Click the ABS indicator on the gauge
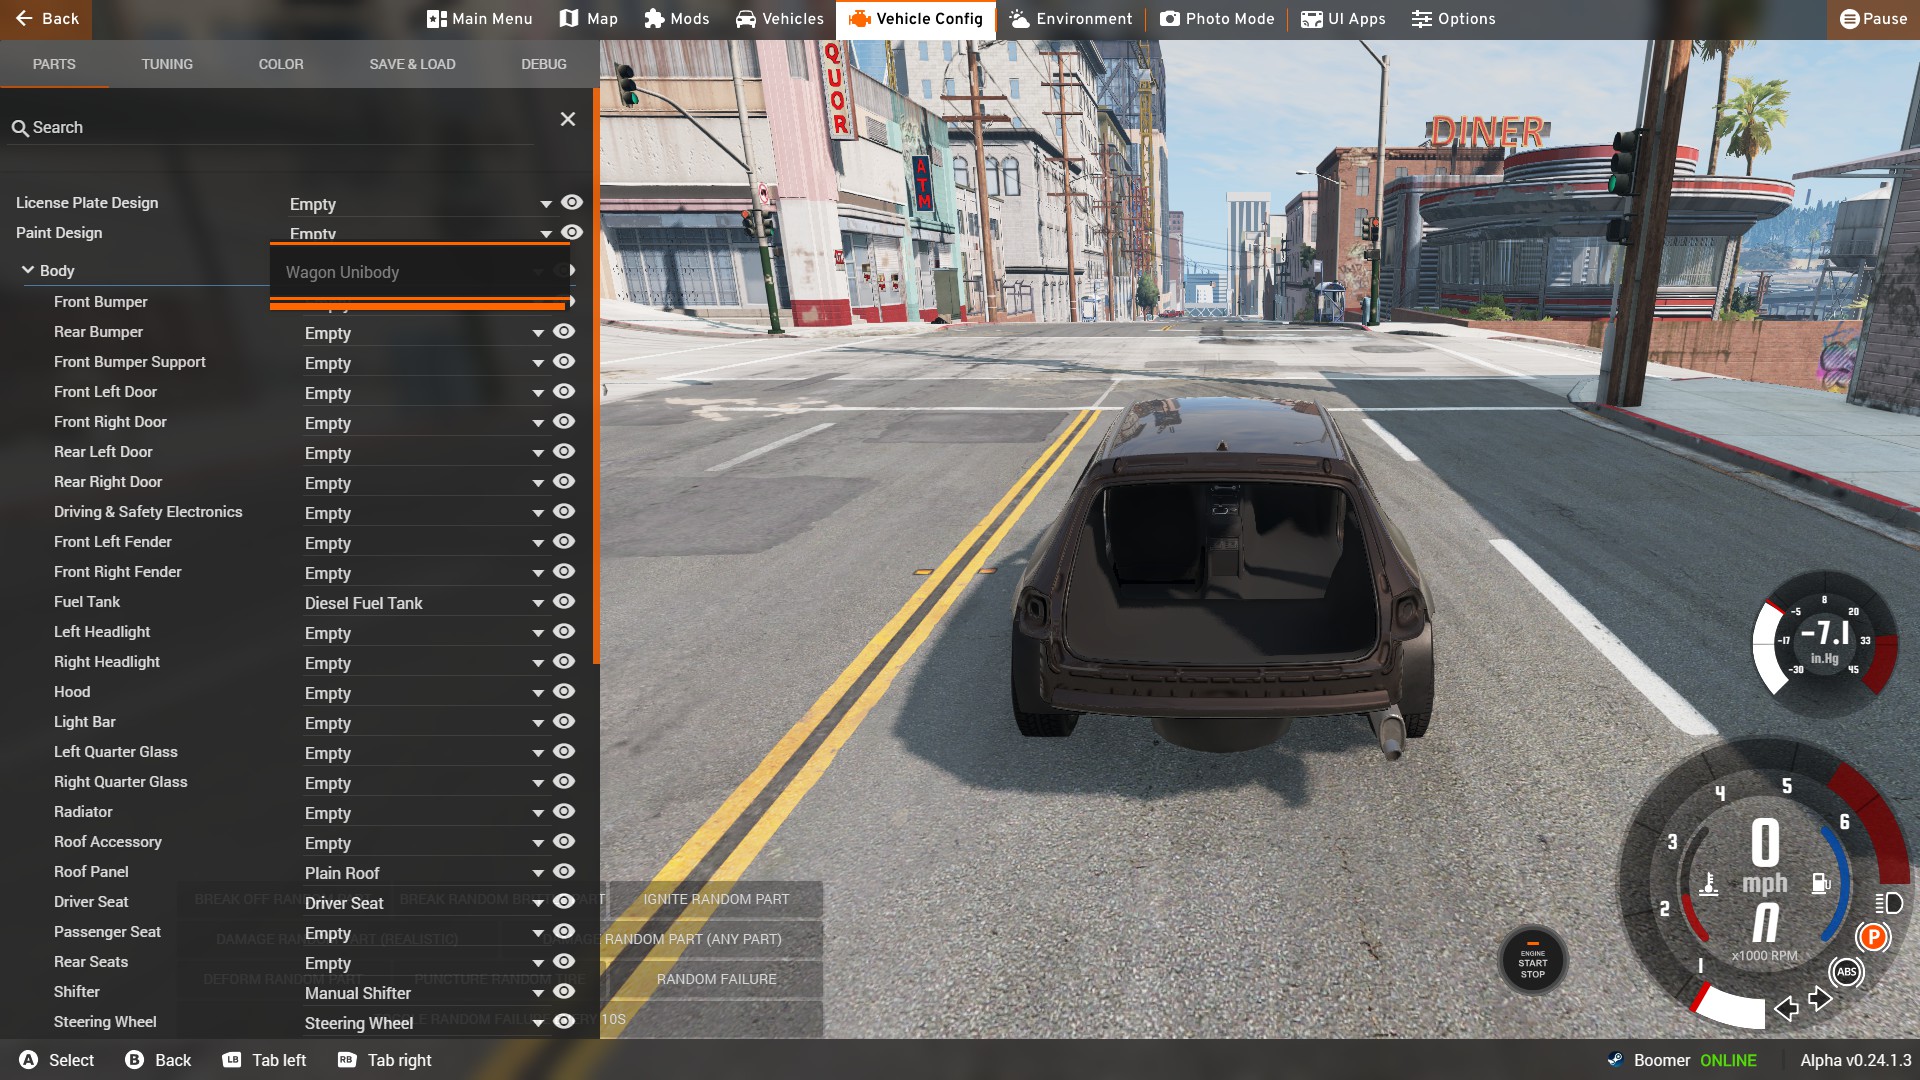The image size is (1920, 1080). coord(1846,972)
